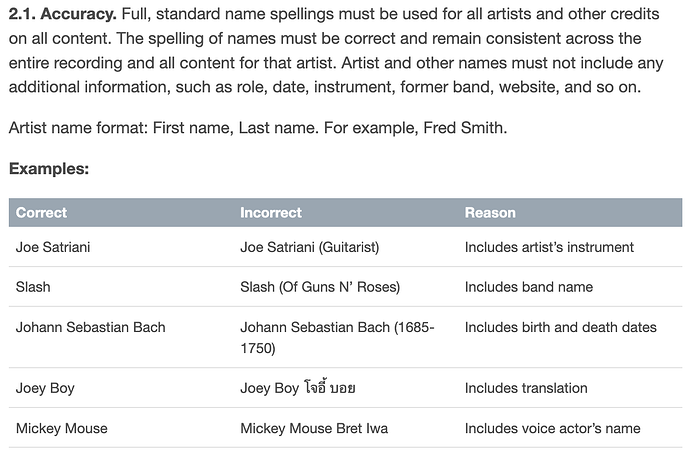The width and height of the screenshot is (690, 456).
Task: Click the Joe Satriani (Guitarist) cell
Action: click(x=309, y=247)
